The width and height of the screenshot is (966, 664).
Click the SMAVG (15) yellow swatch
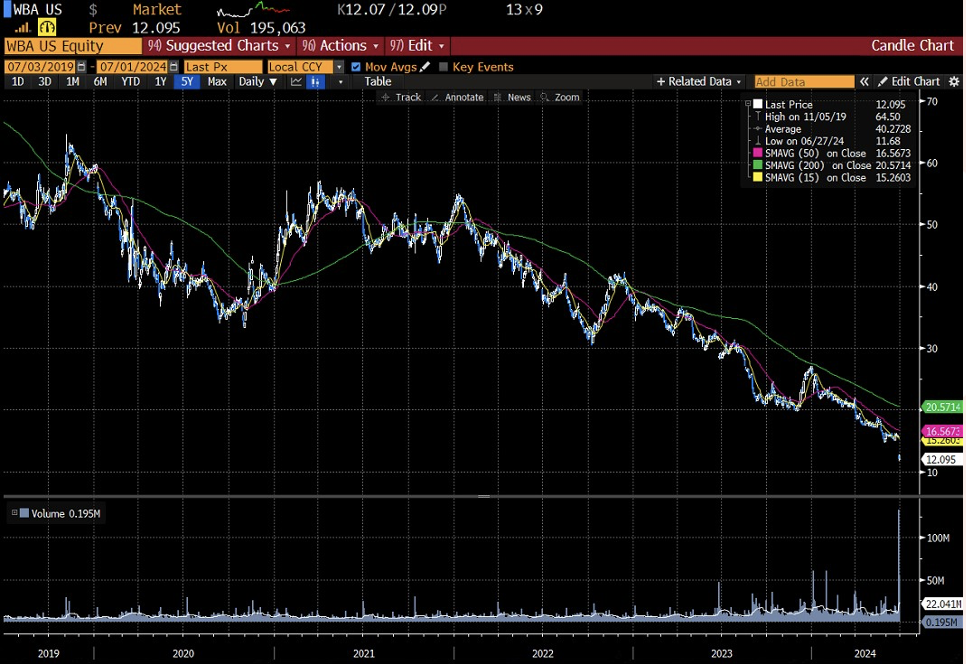coord(758,177)
